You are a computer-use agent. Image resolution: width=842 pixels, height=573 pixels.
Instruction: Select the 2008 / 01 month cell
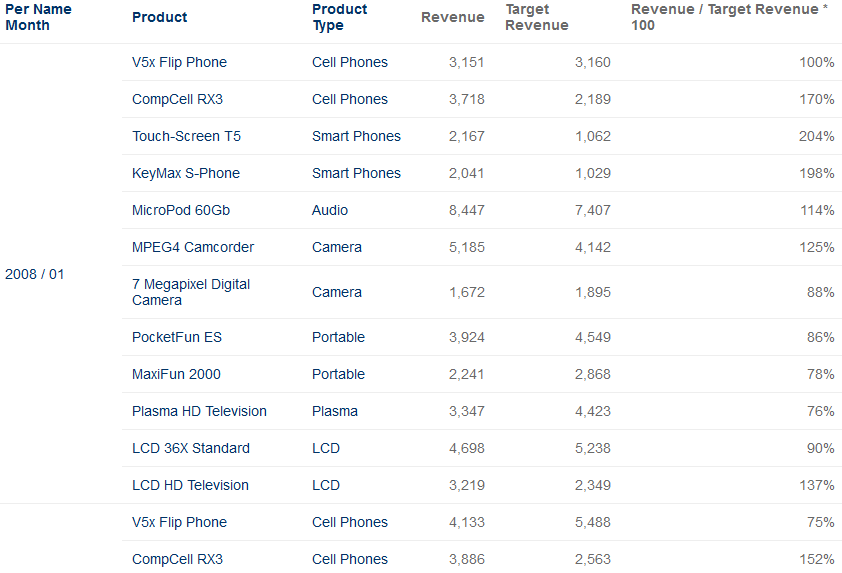(x=34, y=274)
